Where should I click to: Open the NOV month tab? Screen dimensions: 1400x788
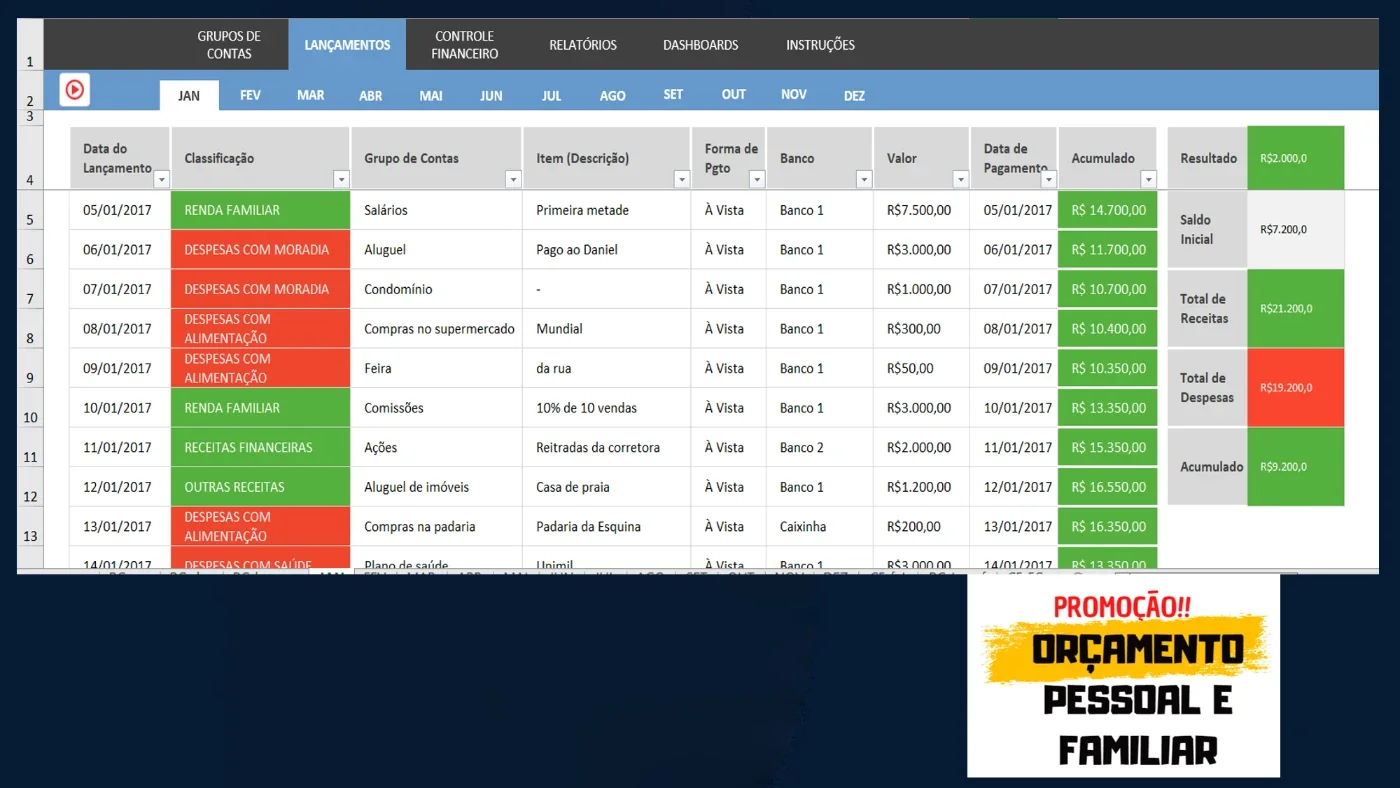pyautogui.click(x=794, y=94)
